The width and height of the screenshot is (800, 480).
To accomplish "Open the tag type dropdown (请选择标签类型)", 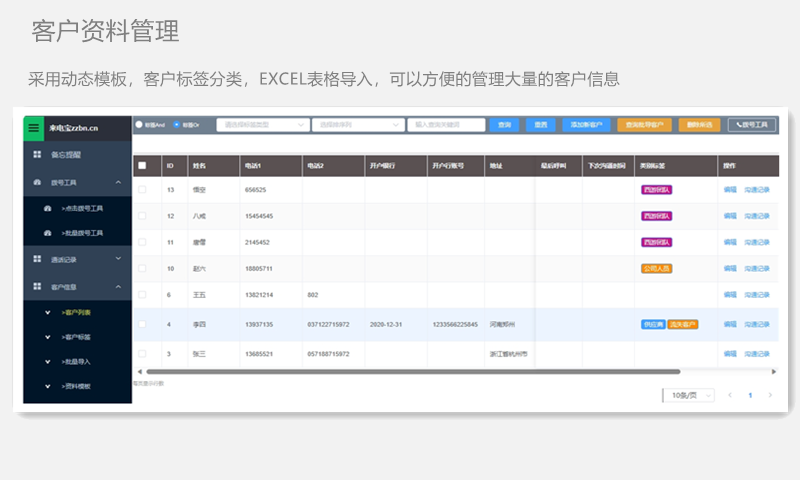I will coord(263,125).
